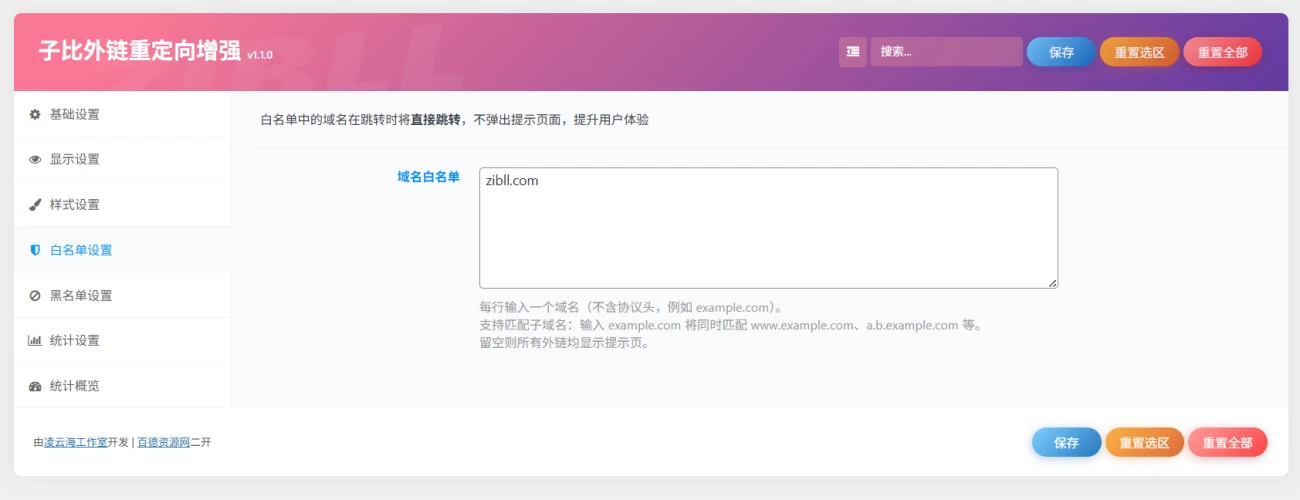The width and height of the screenshot is (1300, 500).
Task: Click the eye icon beside 显示设置
Action: 35,159
